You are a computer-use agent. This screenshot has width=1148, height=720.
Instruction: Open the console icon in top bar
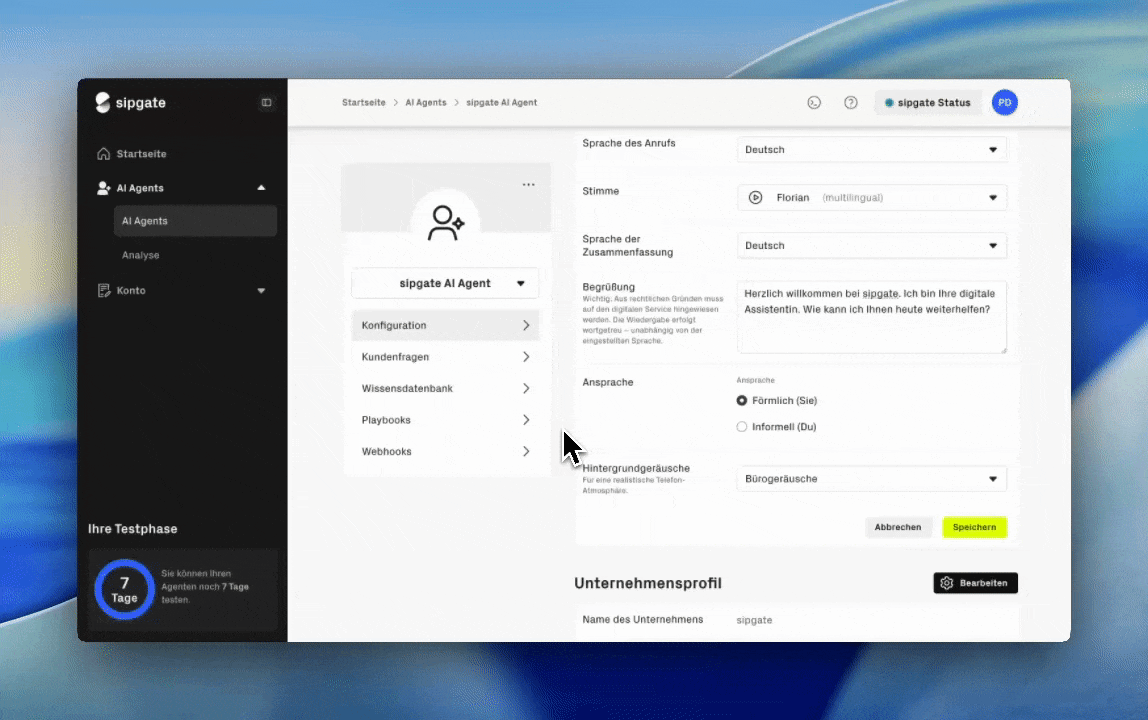click(814, 102)
